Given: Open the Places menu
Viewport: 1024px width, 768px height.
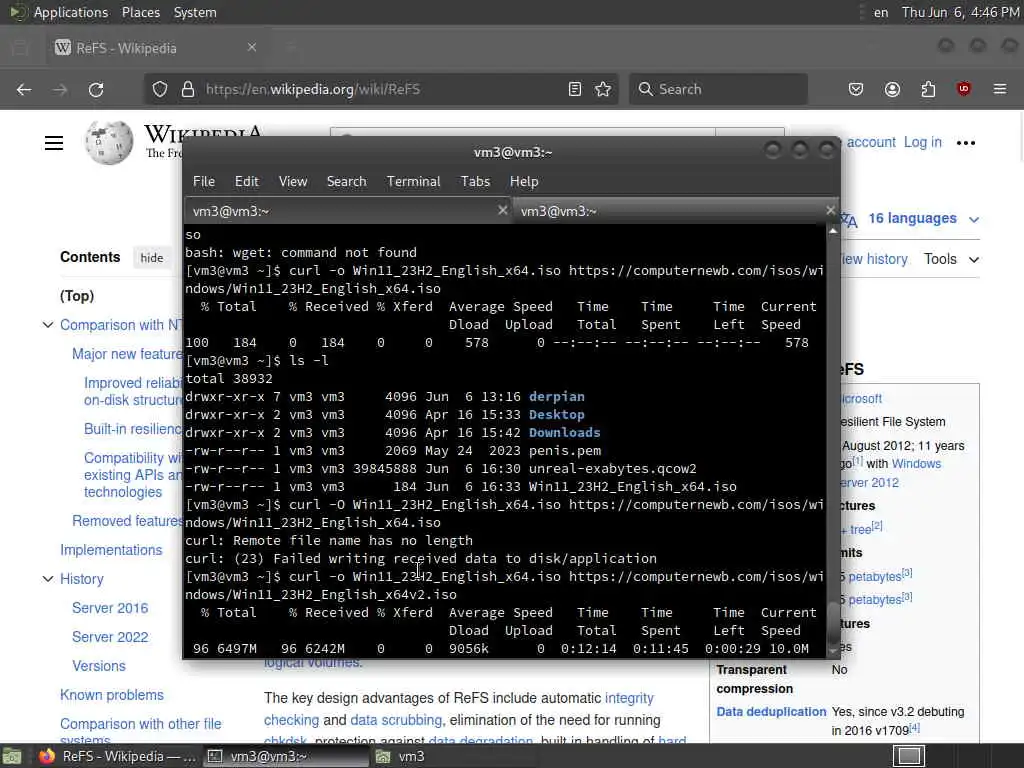Looking at the screenshot, I should click(140, 12).
